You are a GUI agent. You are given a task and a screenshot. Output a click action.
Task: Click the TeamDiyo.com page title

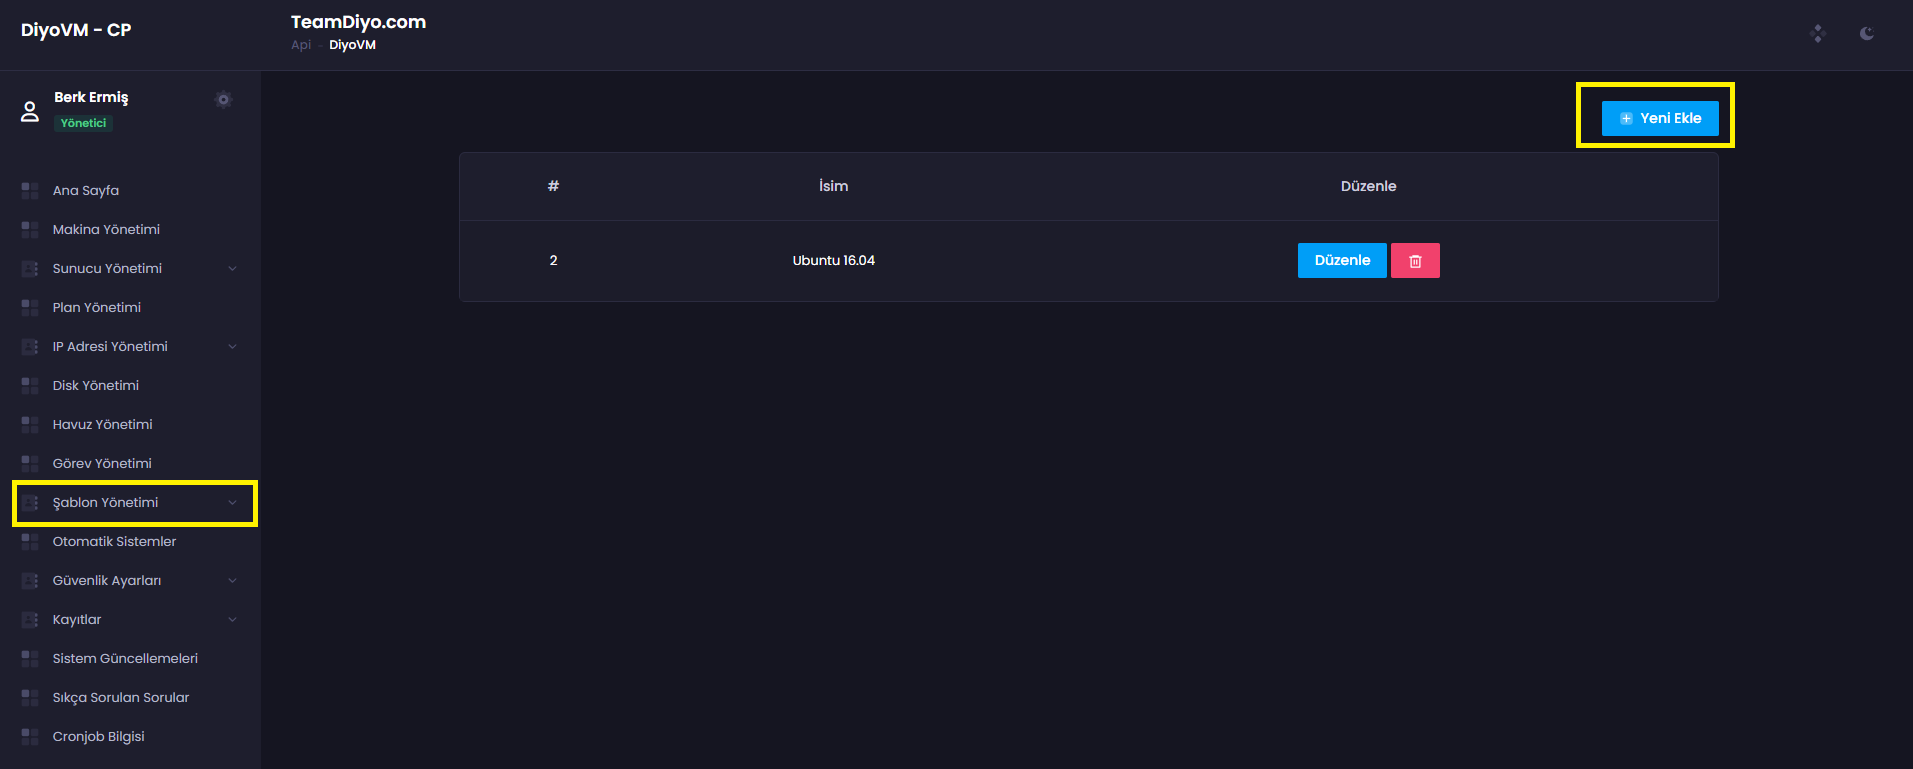point(358,22)
